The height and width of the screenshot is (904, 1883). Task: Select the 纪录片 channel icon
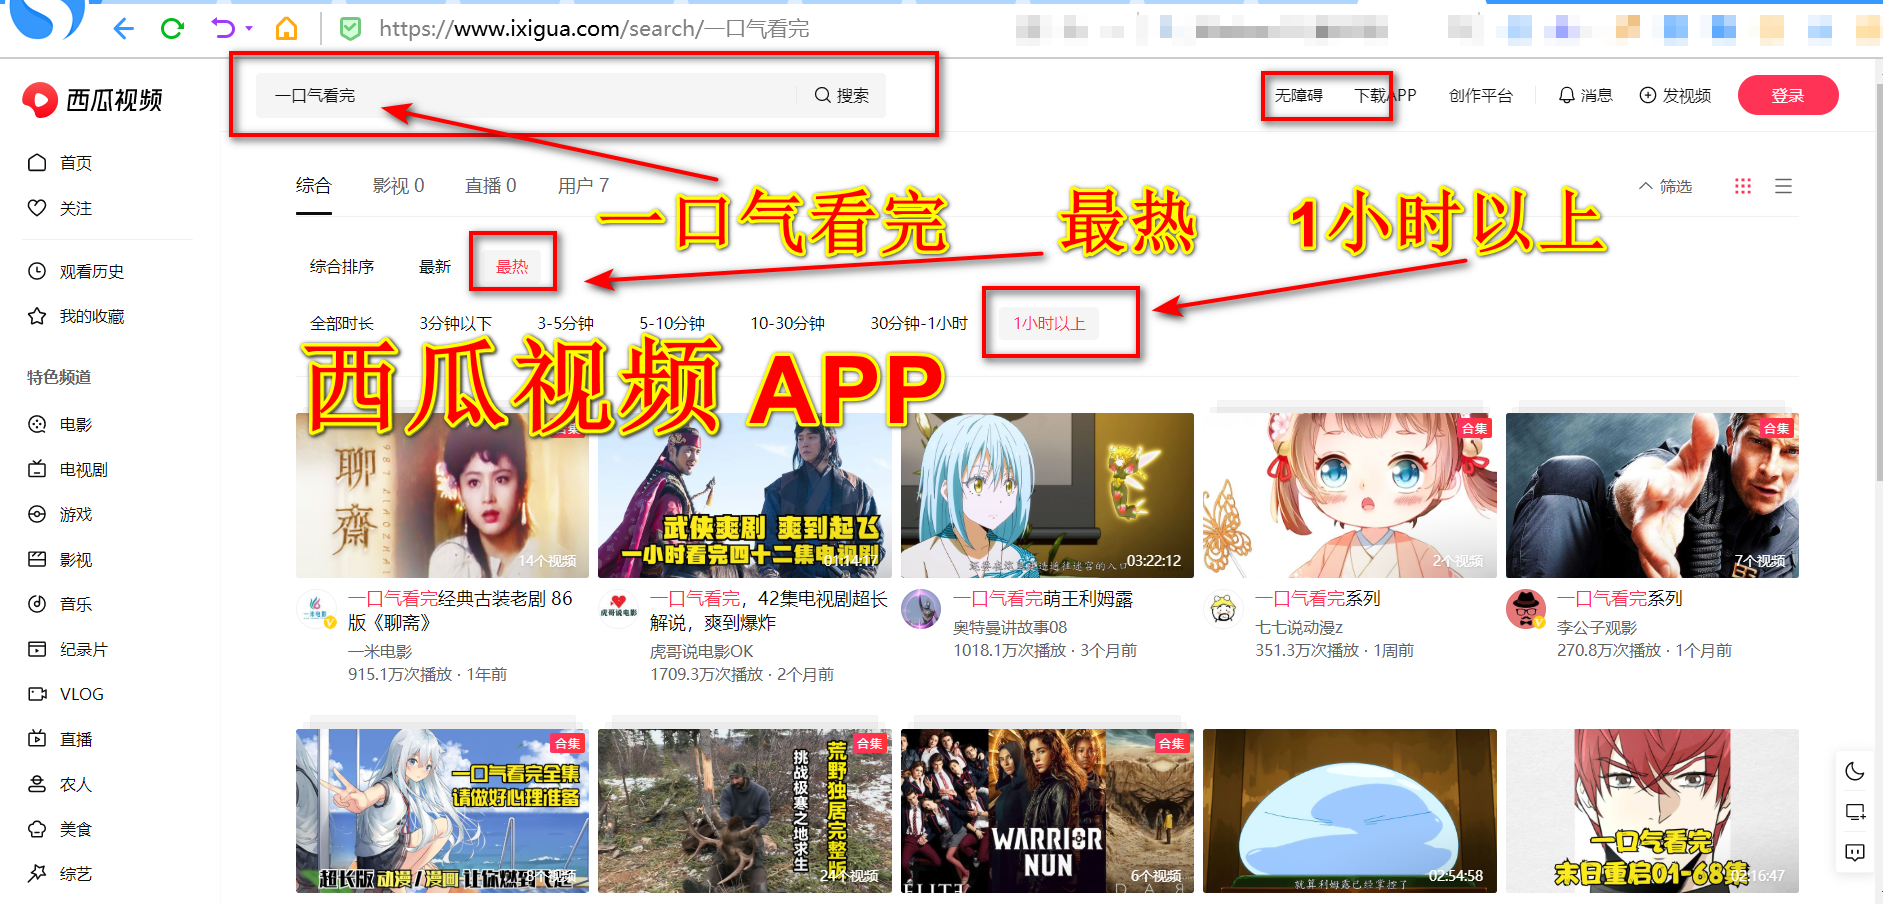[37, 649]
